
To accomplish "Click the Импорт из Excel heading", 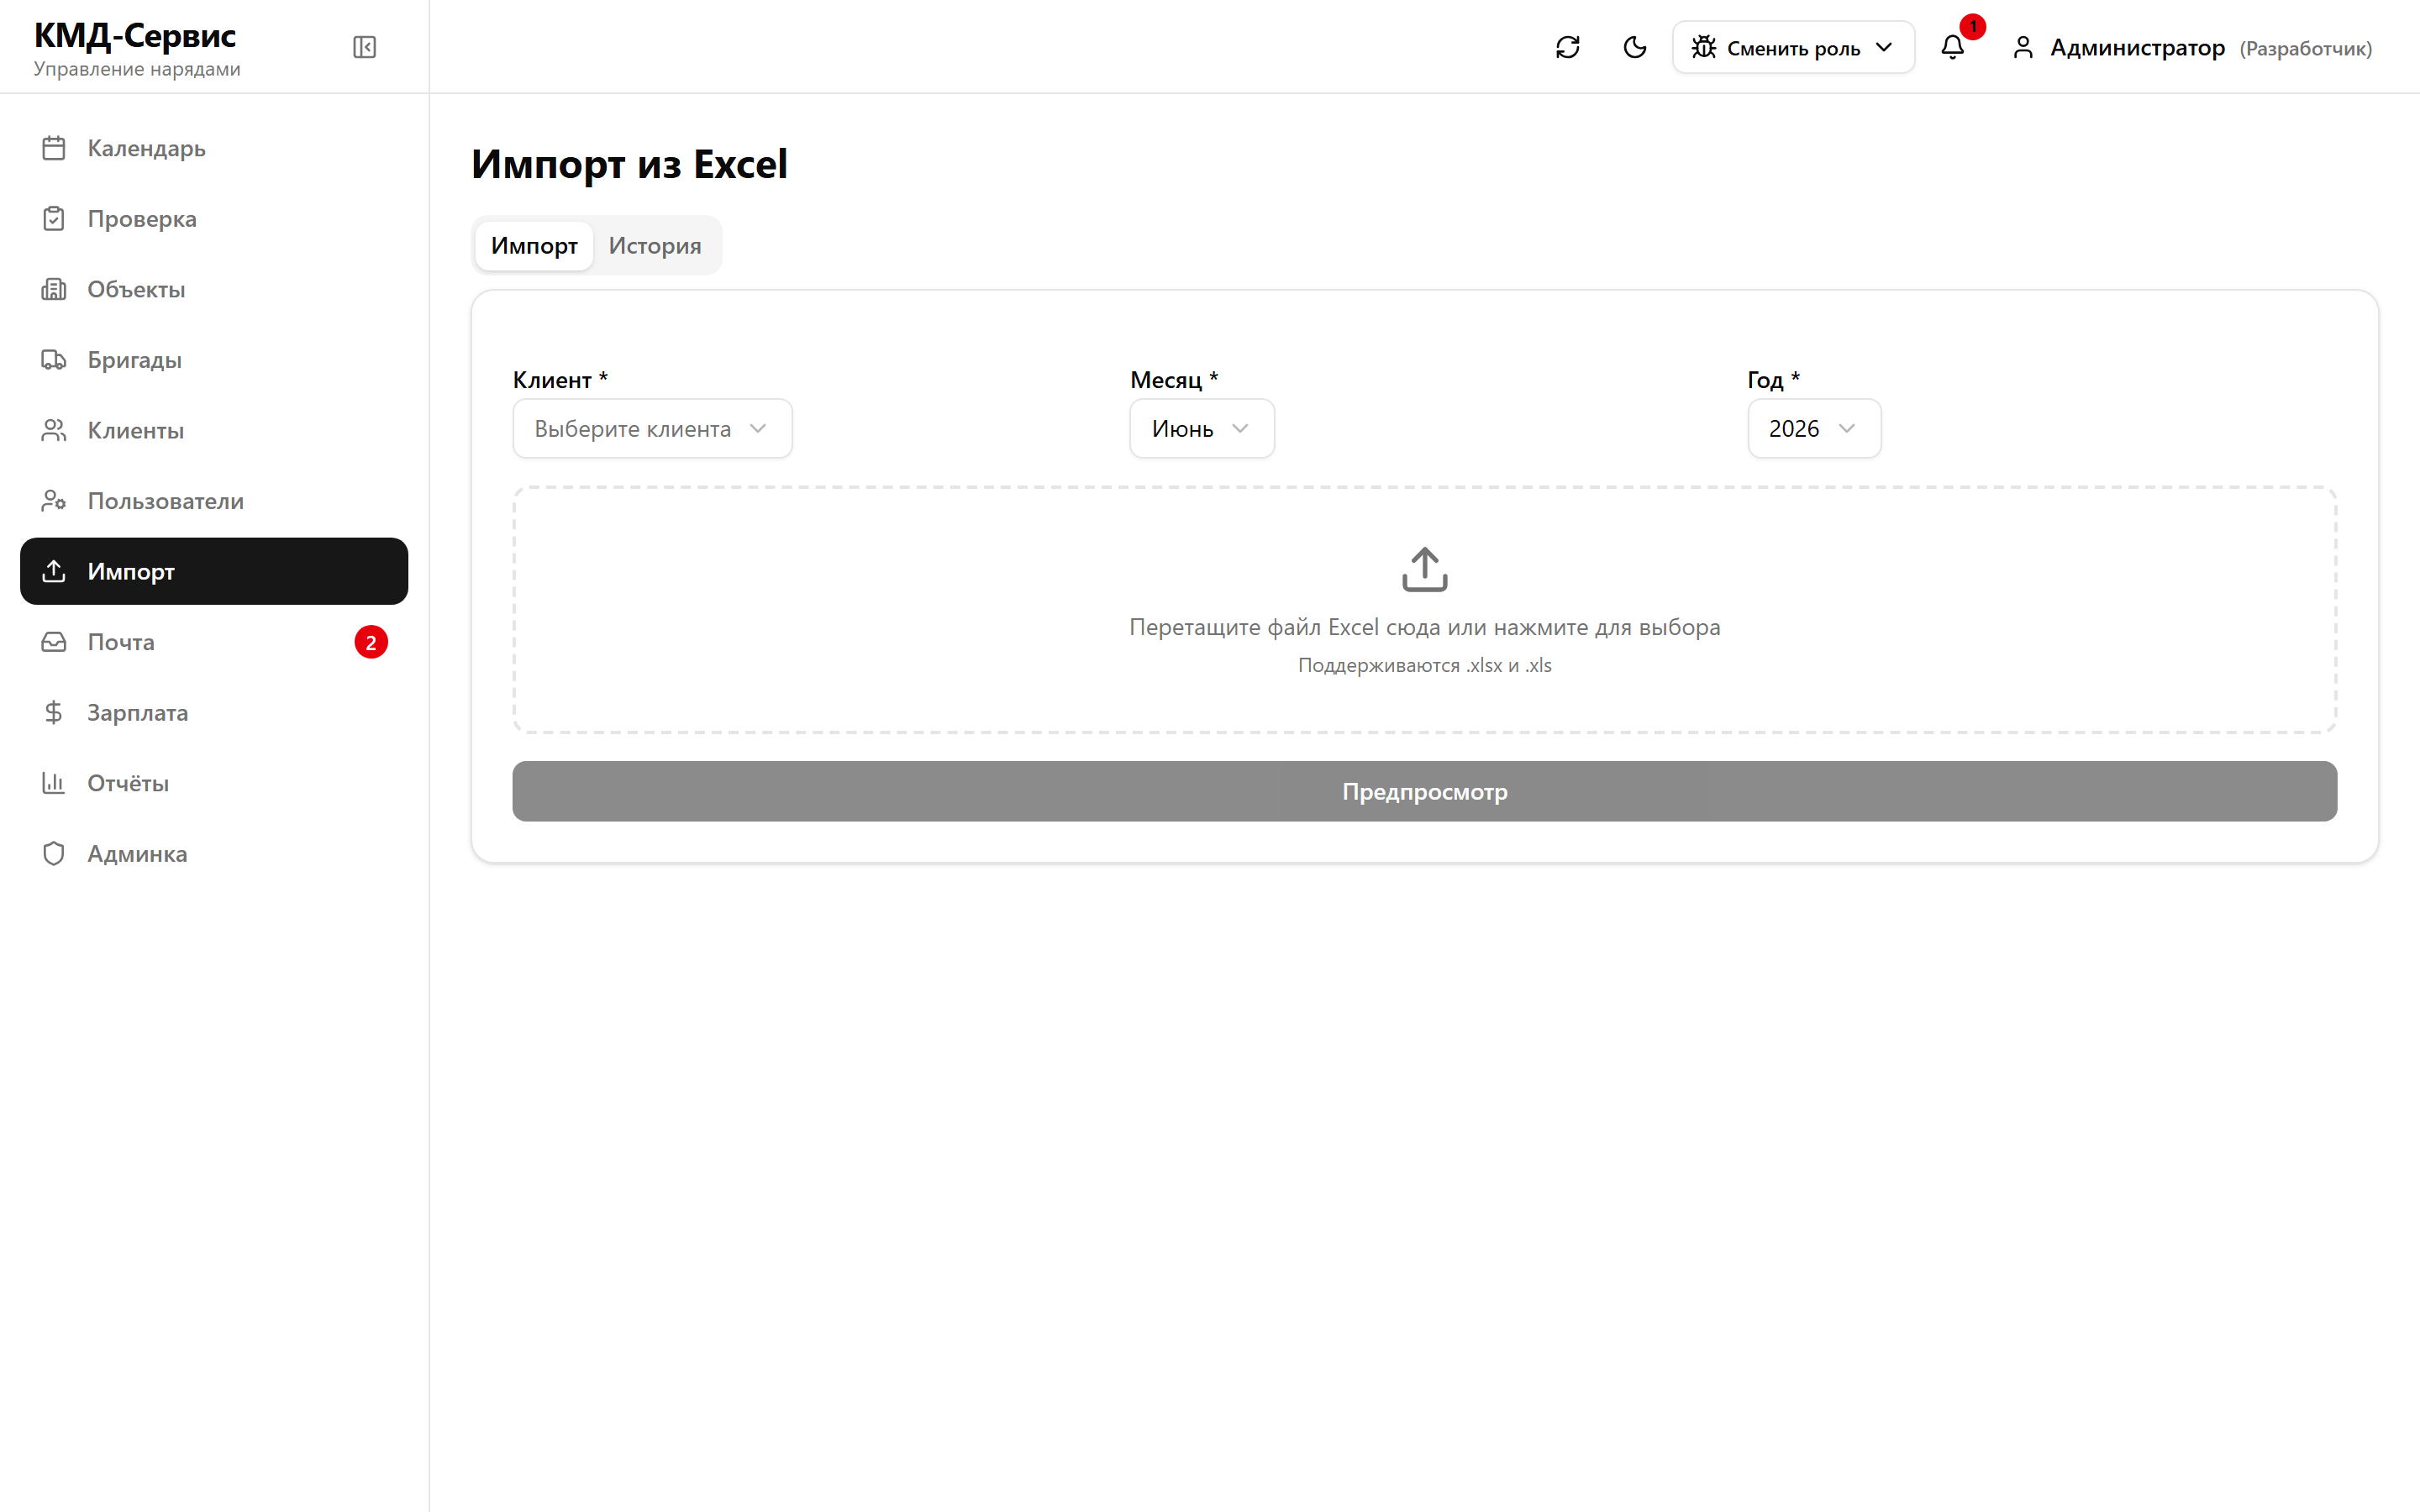I will 629,164.
